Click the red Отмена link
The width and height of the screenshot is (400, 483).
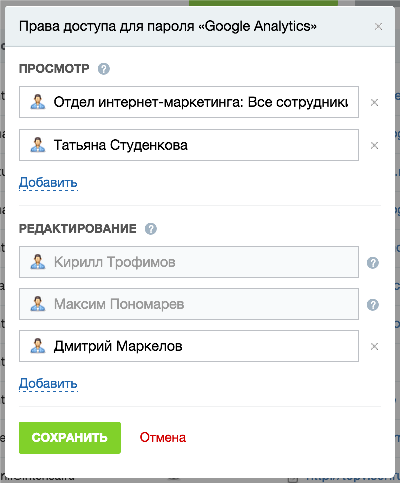(x=163, y=438)
